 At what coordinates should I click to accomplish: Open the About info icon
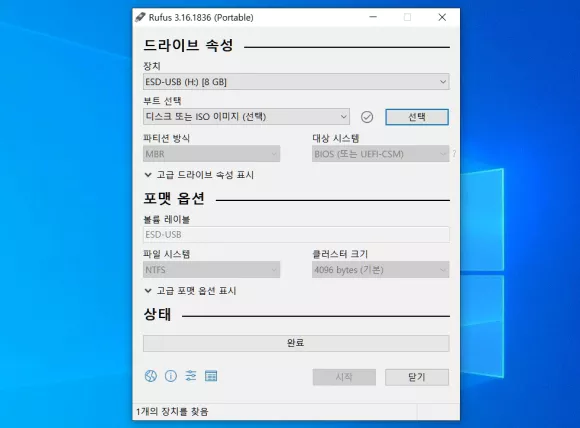tap(171, 376)
